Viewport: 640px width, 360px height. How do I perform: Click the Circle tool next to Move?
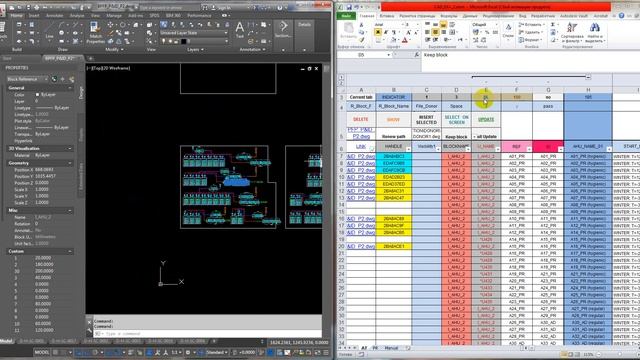point(122,25)
